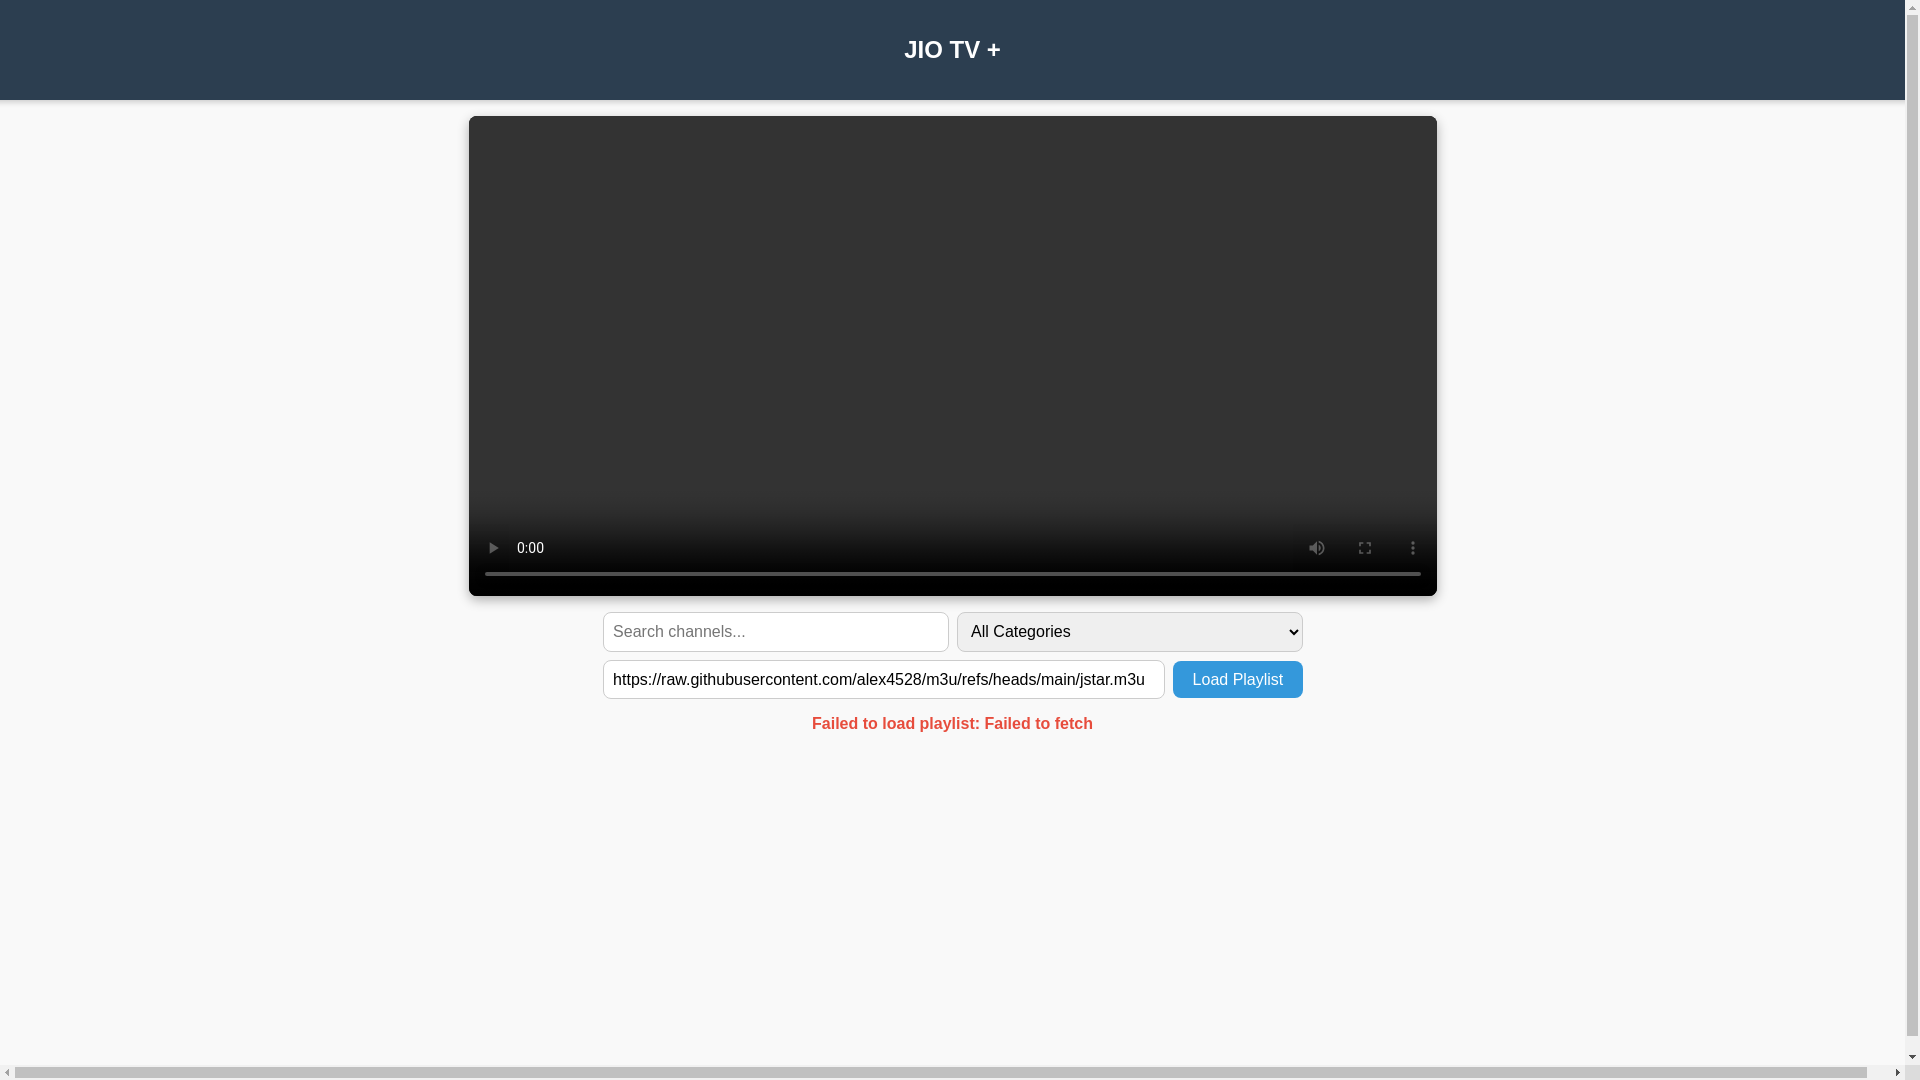Click the video progress seek bar
Screen dimensions: 1920x1080
[953, 574]
